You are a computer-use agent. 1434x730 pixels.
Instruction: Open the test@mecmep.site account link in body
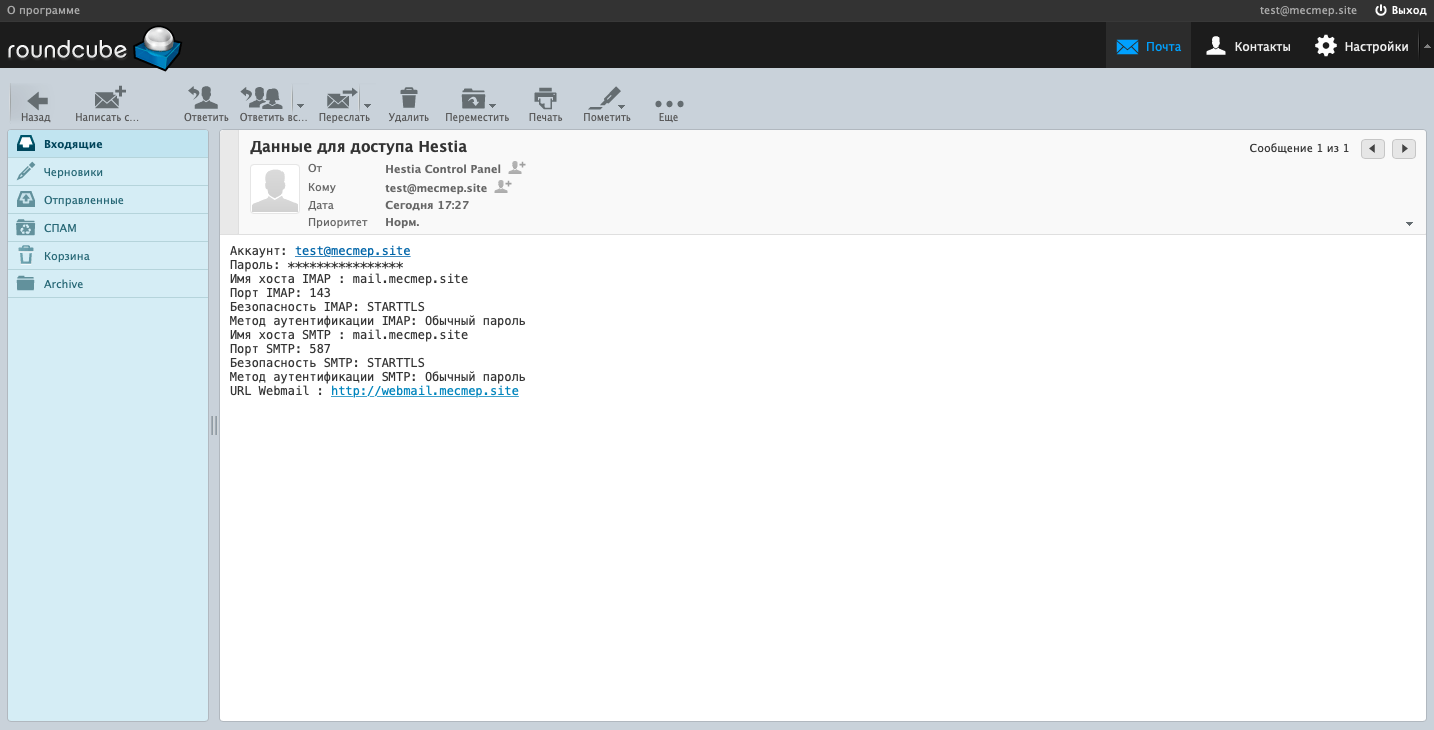(353, 251)
